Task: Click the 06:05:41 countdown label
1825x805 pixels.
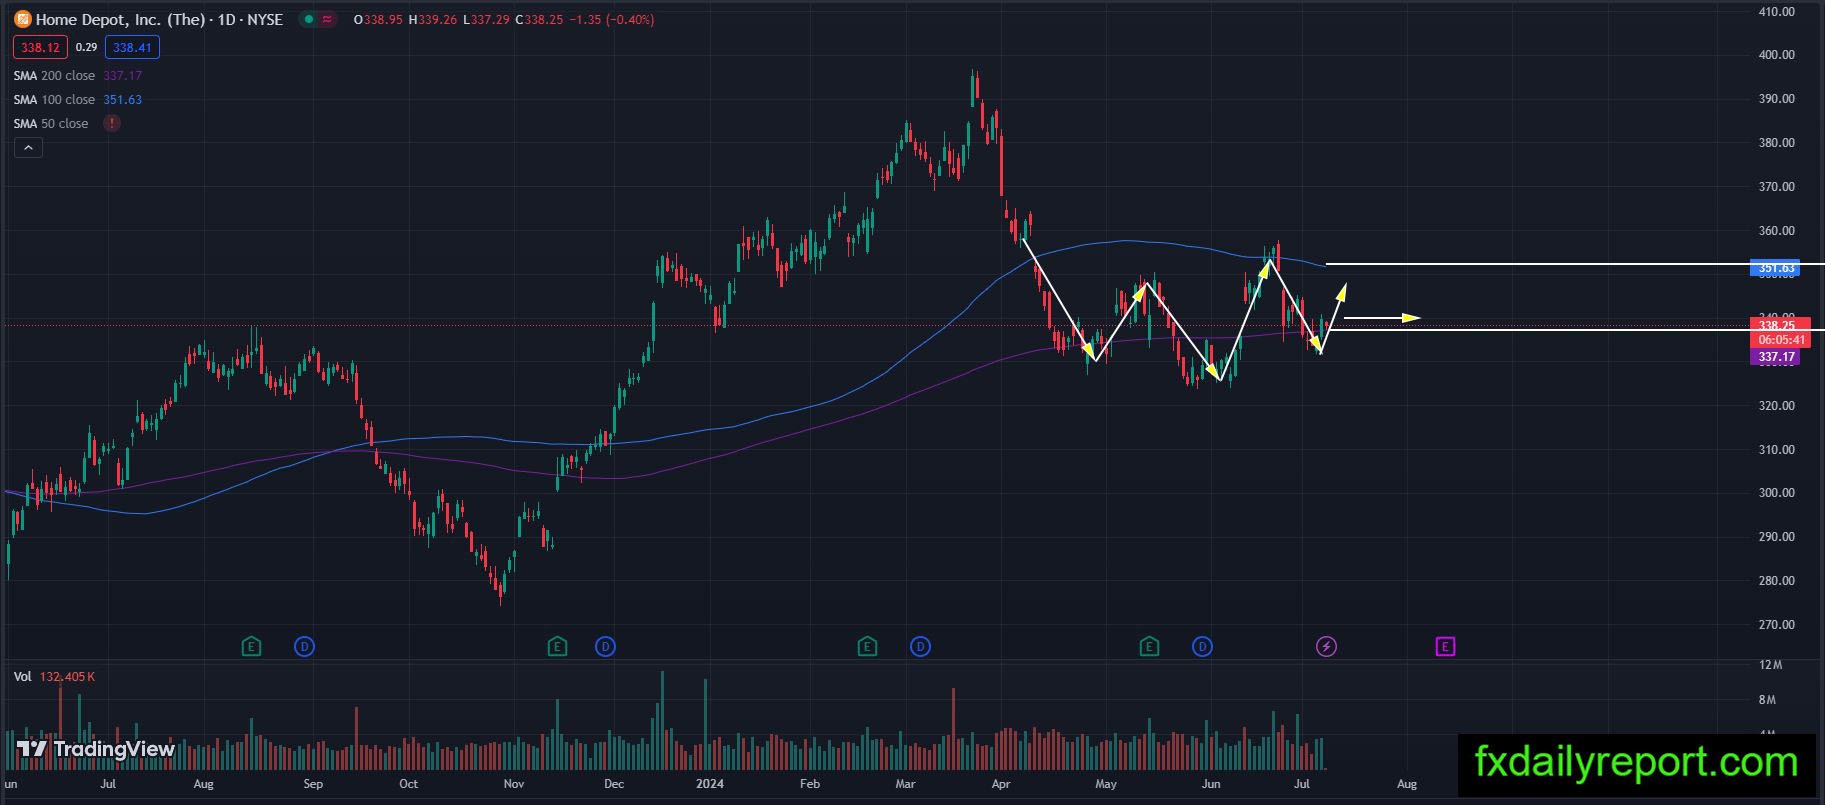Action: point(1780,340)
